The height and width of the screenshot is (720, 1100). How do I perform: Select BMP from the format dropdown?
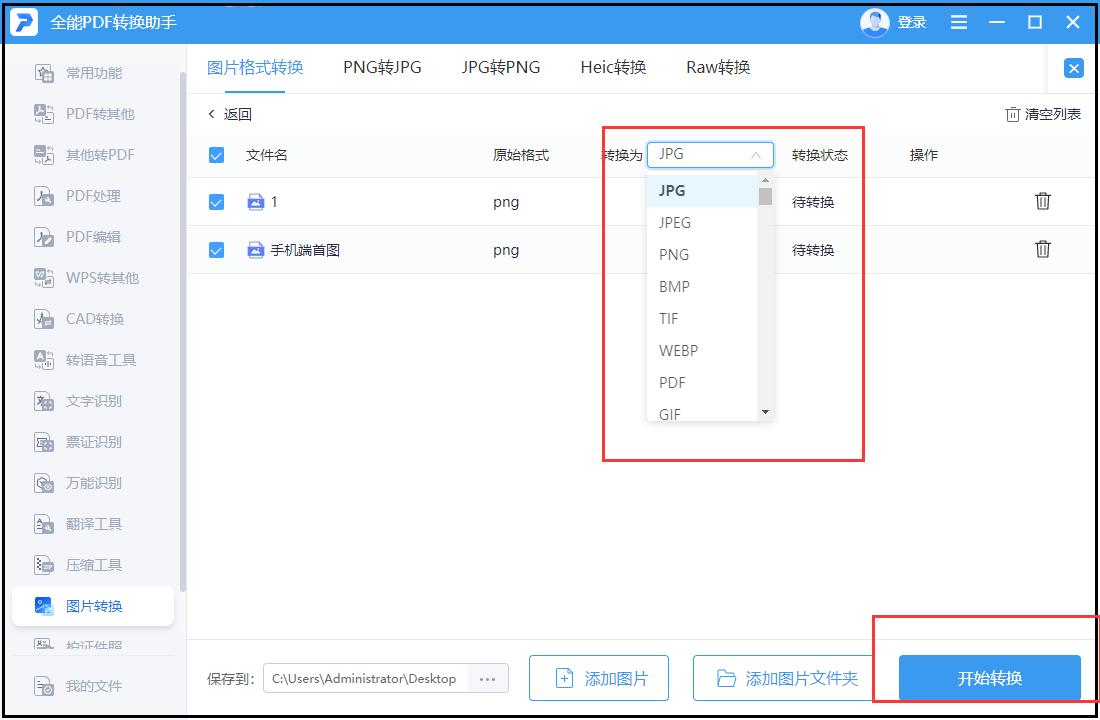(x=674, y=286)
